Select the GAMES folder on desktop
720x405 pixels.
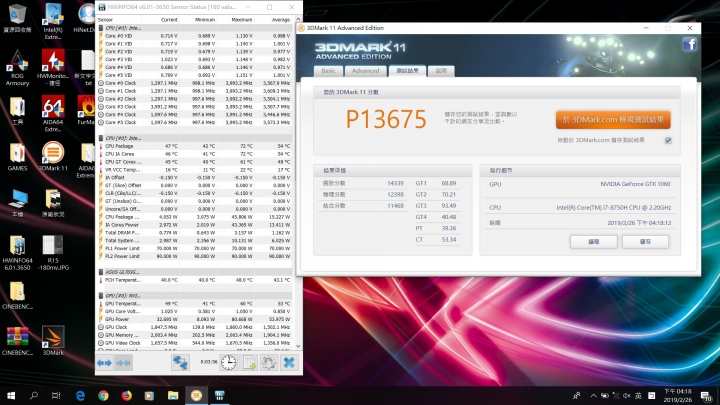pyautogui.click(x=17, y=157)
